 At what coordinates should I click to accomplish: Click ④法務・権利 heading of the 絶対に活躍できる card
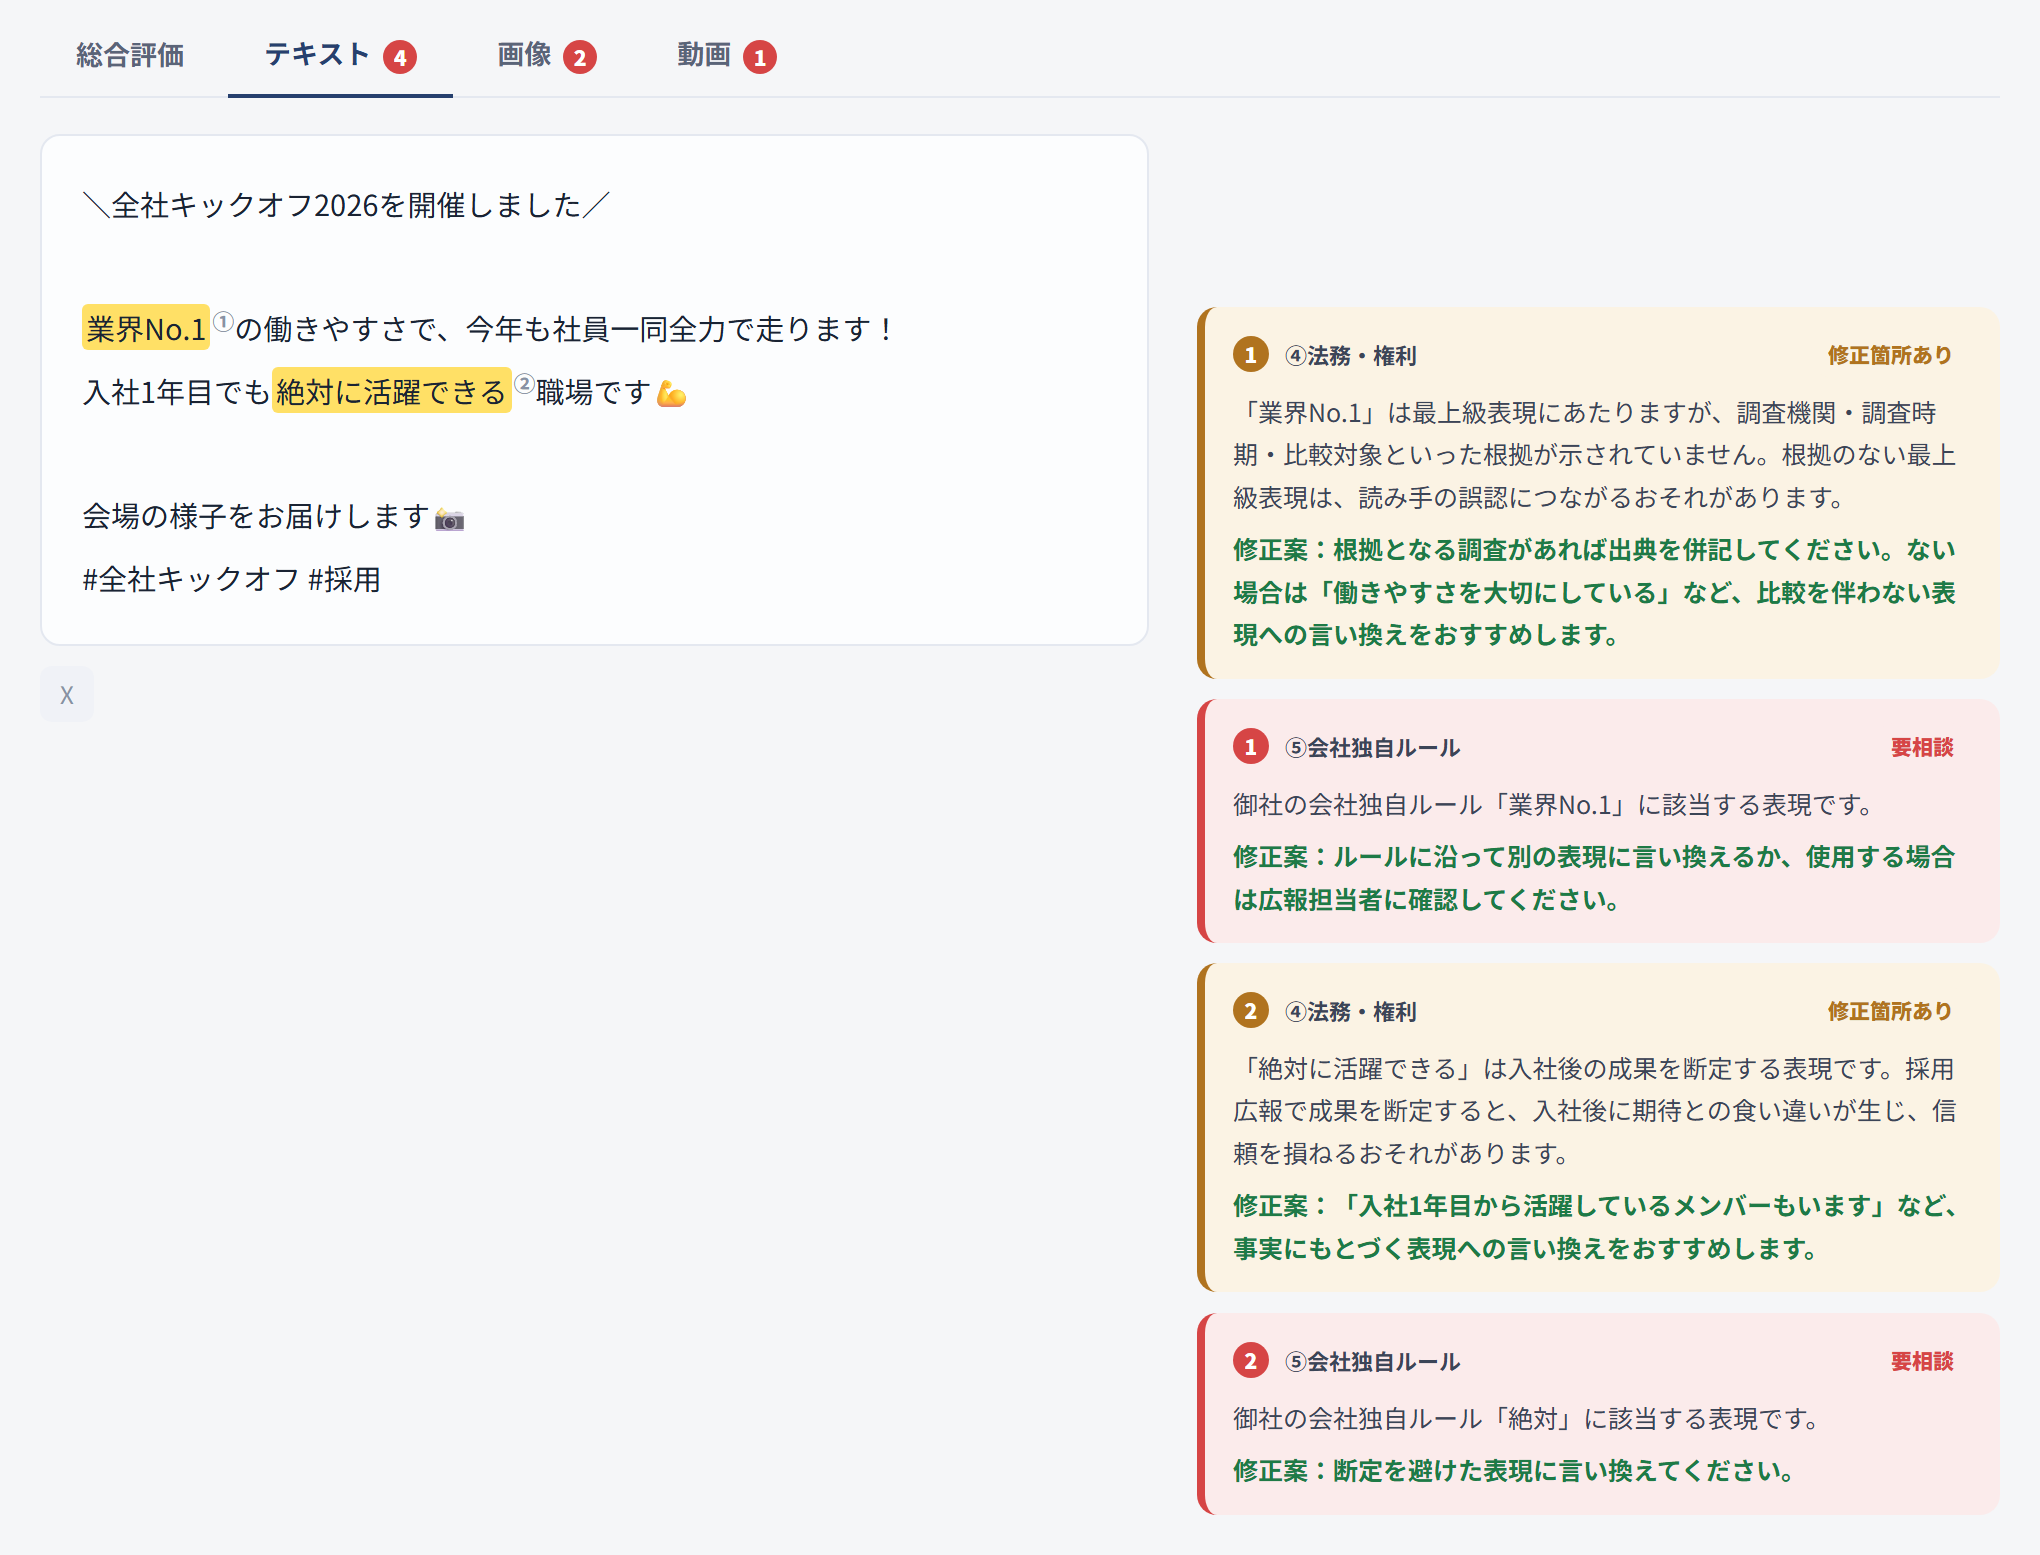click(1350, 1011)
